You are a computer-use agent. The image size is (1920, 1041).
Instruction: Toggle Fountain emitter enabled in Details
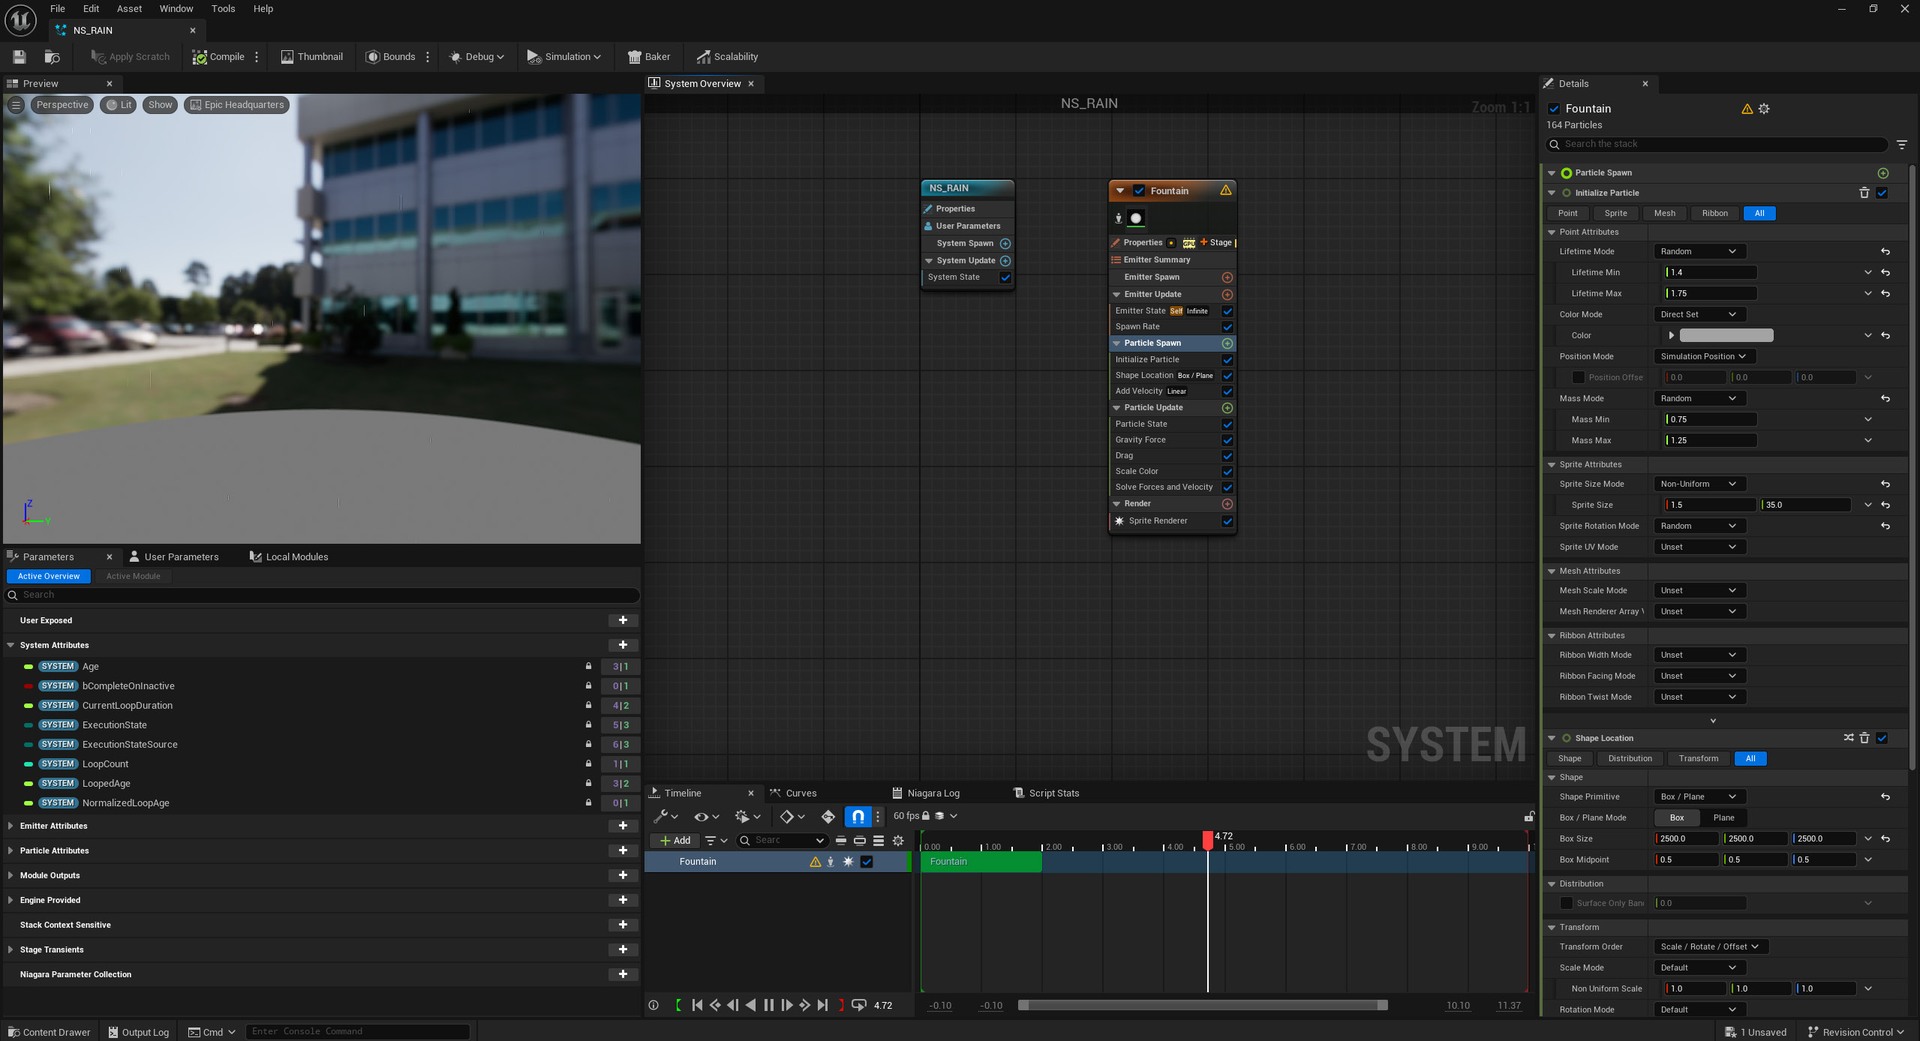(x=1554, y=109)
